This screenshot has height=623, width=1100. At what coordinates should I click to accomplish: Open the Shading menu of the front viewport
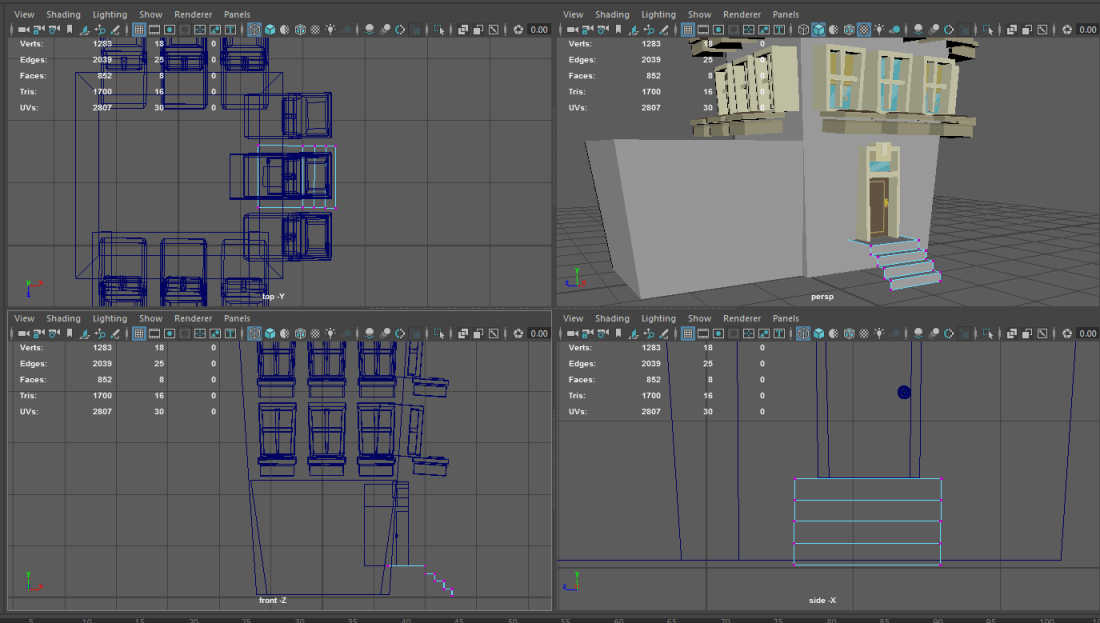64,318
